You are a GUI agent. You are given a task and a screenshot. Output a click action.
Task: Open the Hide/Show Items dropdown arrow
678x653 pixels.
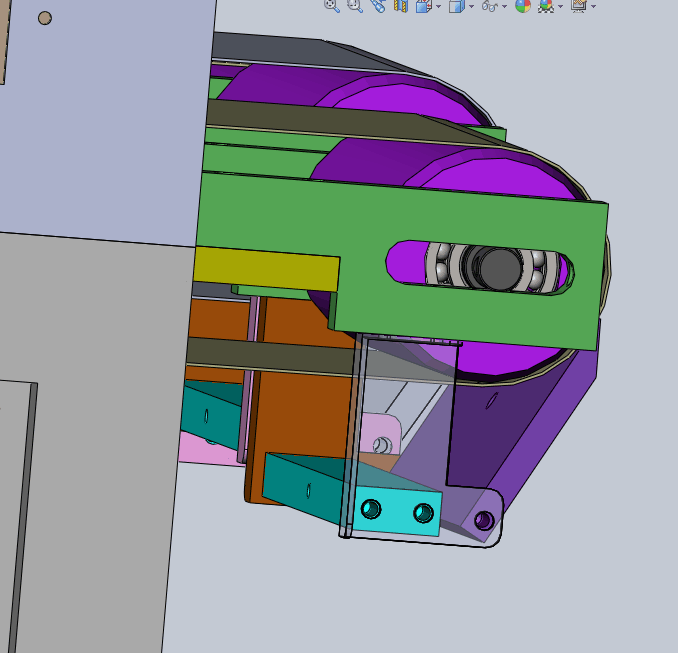pos(505,6)
